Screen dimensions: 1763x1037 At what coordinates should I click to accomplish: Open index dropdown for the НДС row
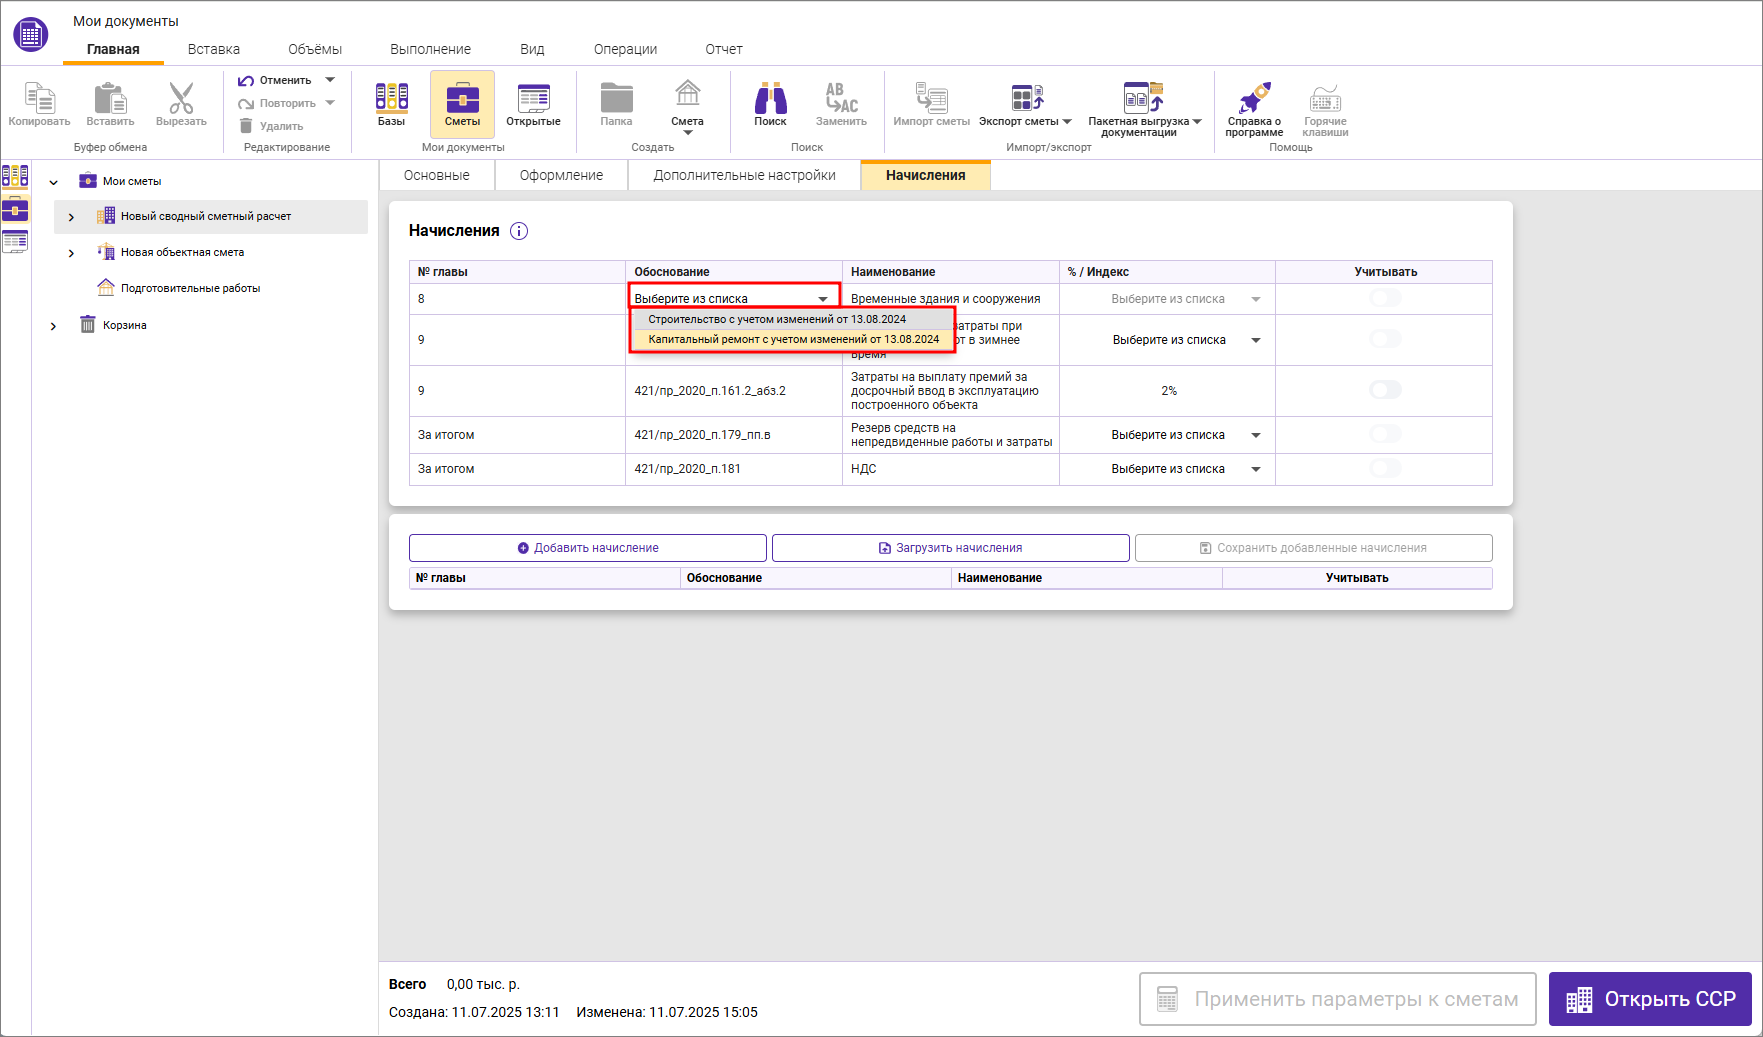(1255, 469)
